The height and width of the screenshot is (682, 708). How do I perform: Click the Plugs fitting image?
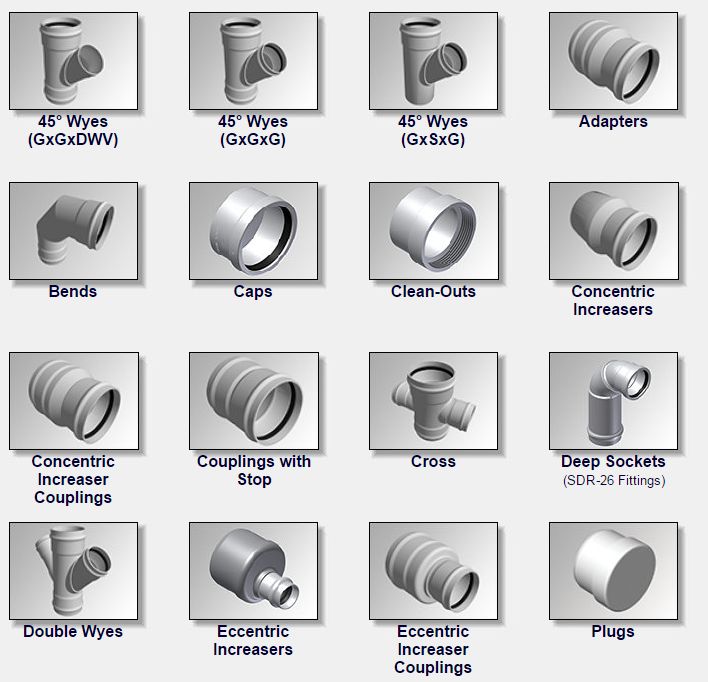click(613, 570)
